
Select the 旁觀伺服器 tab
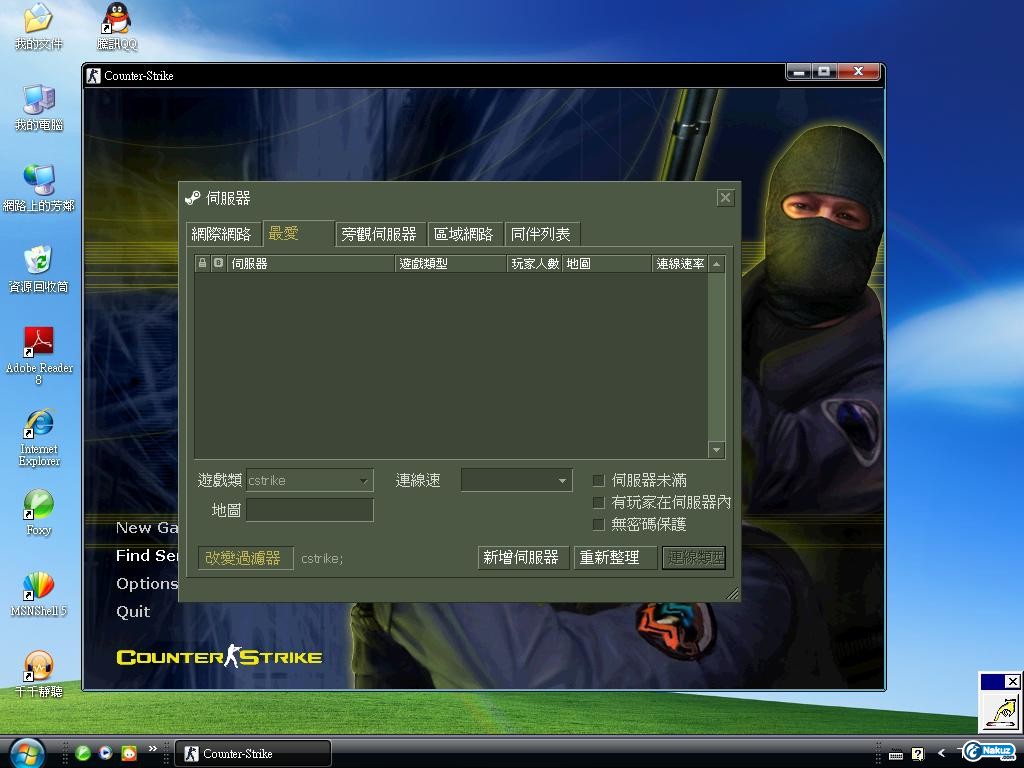point(378,234)
